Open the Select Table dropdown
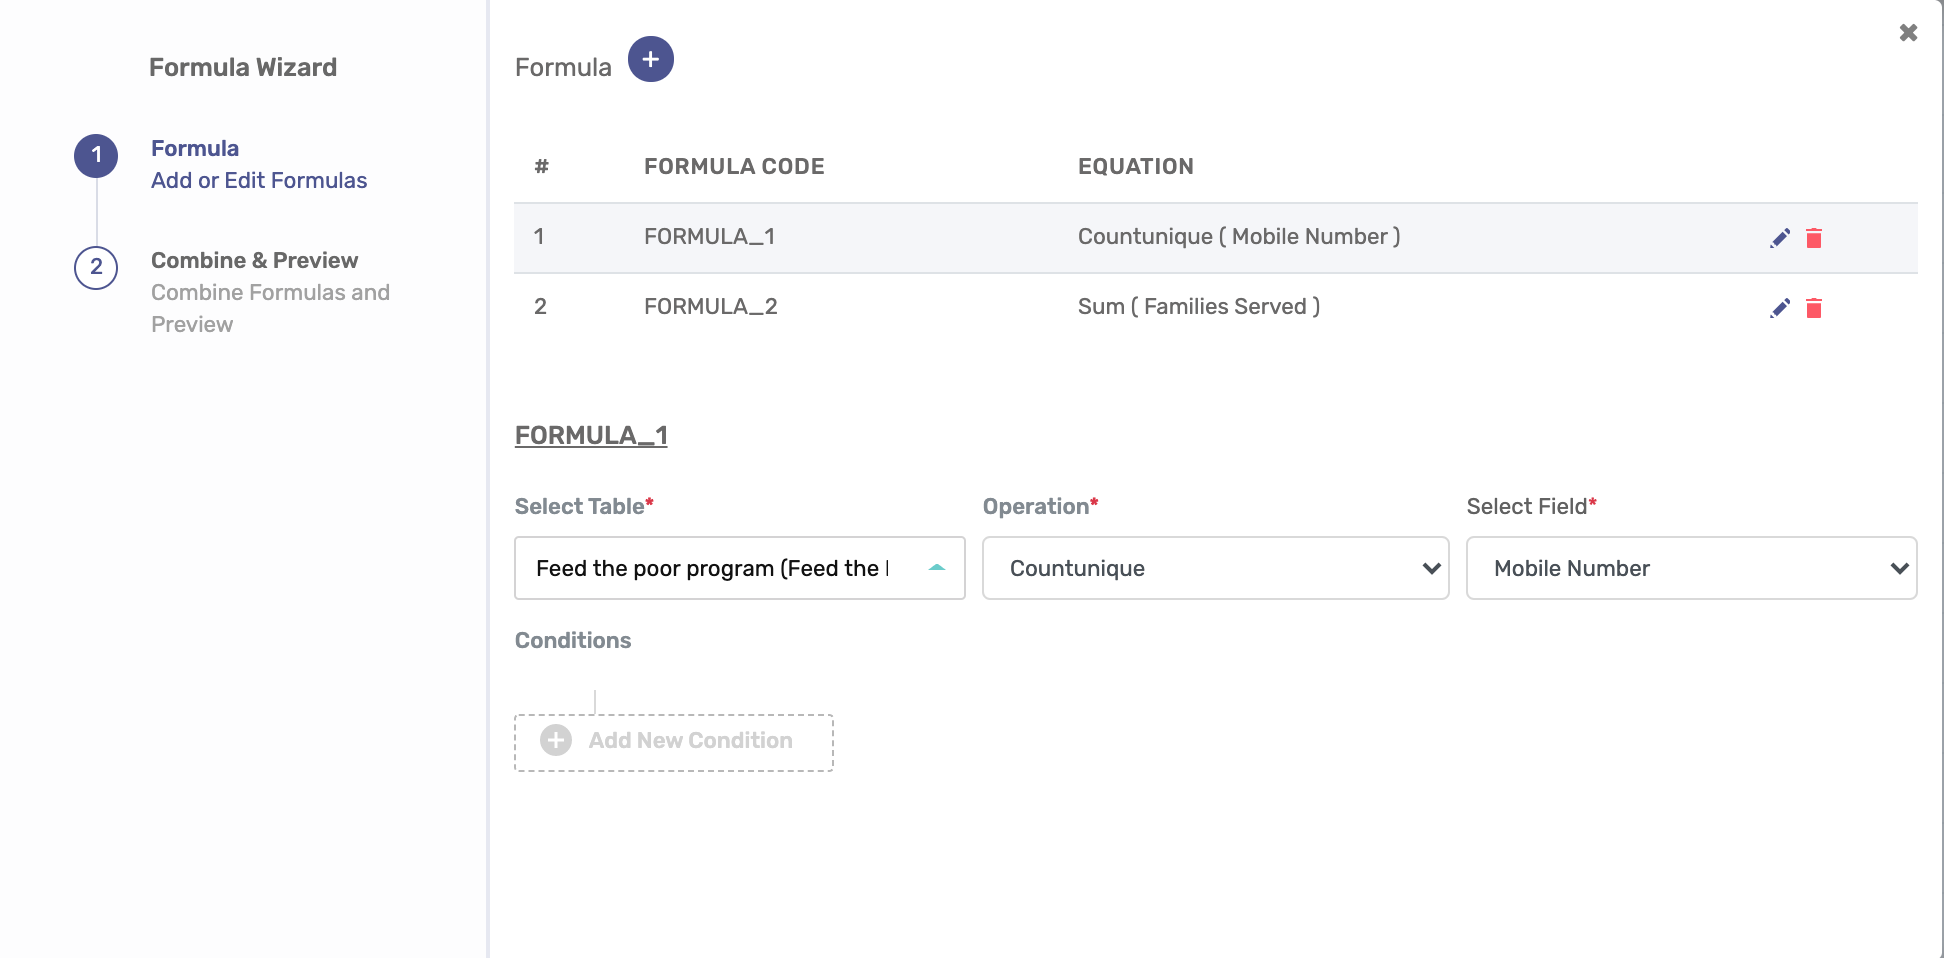The image size is (1944, 958). point(740,568)
